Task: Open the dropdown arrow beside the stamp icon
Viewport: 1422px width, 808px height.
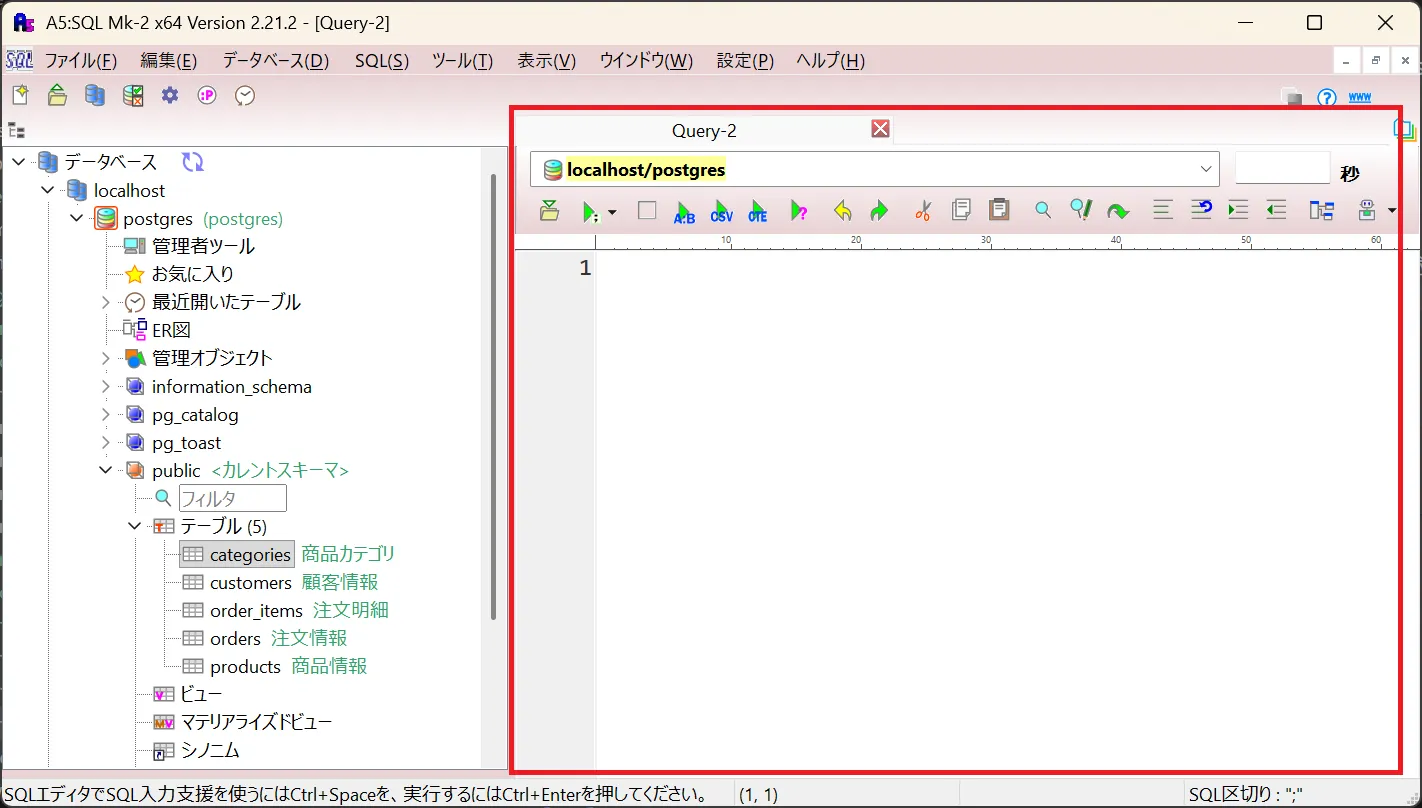Action: click(1391, 211)
